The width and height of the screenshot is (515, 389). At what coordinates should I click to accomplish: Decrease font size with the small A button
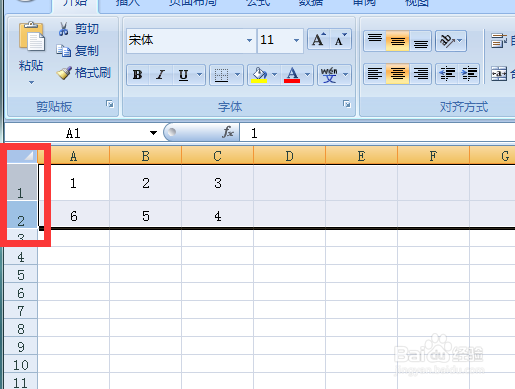coord(340,40)
